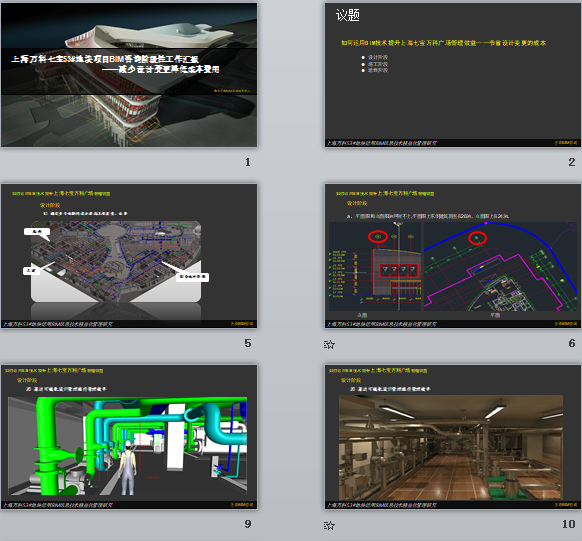
Task: Click the worker figure in slide 9
Action: [x=128, y=468]
